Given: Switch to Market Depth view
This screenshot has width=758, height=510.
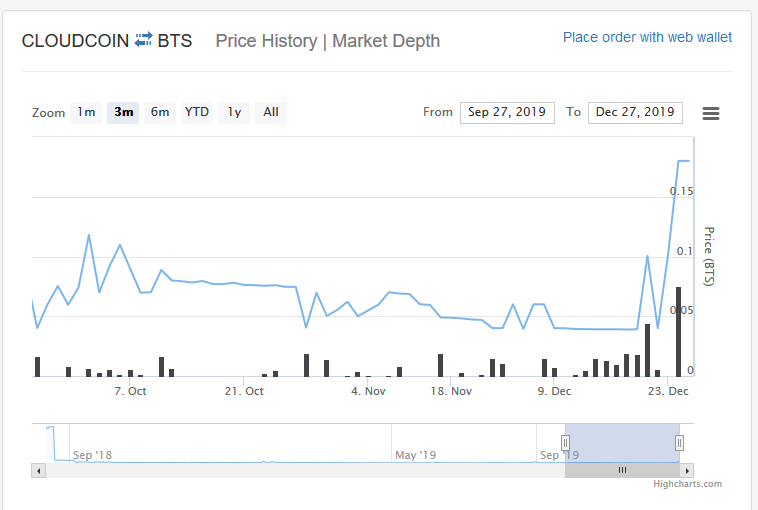Looking at the screenshot, I should pyautogui.click(x=386, y=41).
